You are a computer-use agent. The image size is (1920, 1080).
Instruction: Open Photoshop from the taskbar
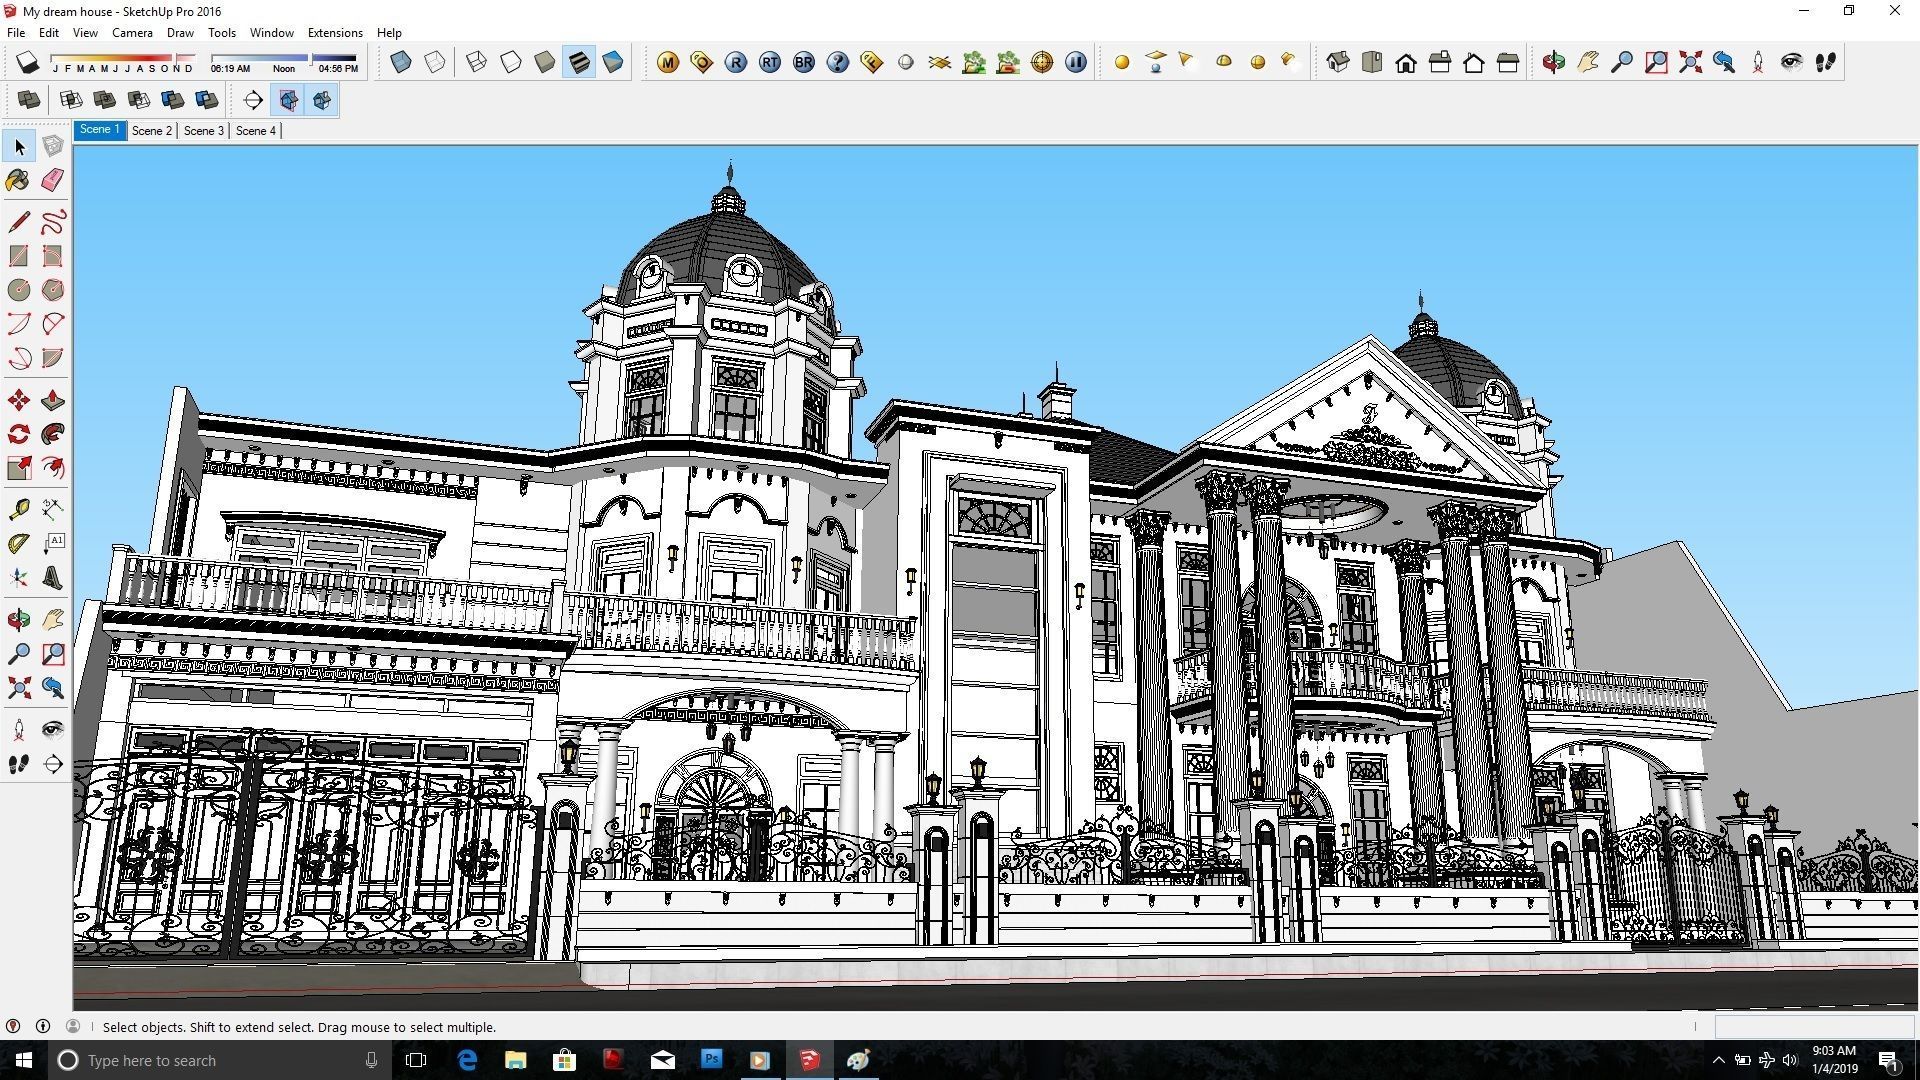point(711,1060)
